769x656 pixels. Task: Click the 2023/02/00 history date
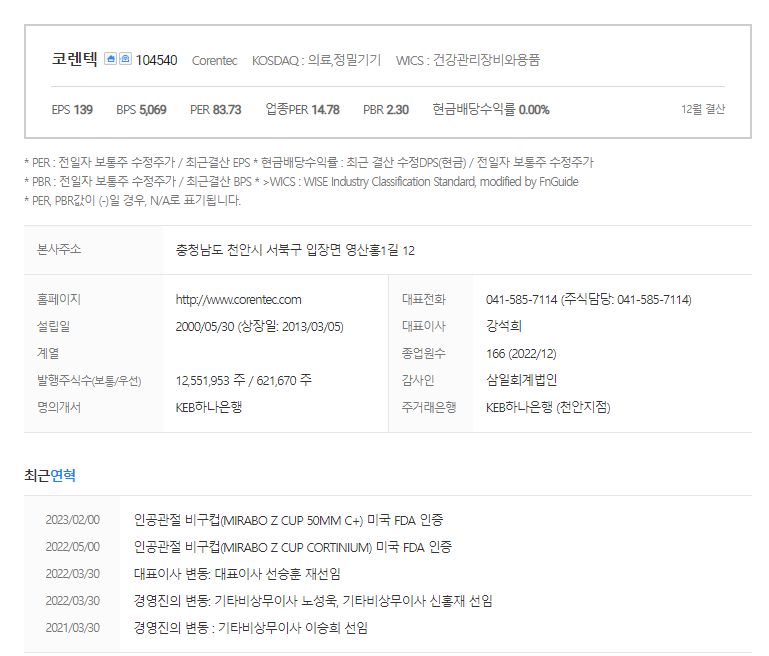pyautogui.click(x=73, y=520)
